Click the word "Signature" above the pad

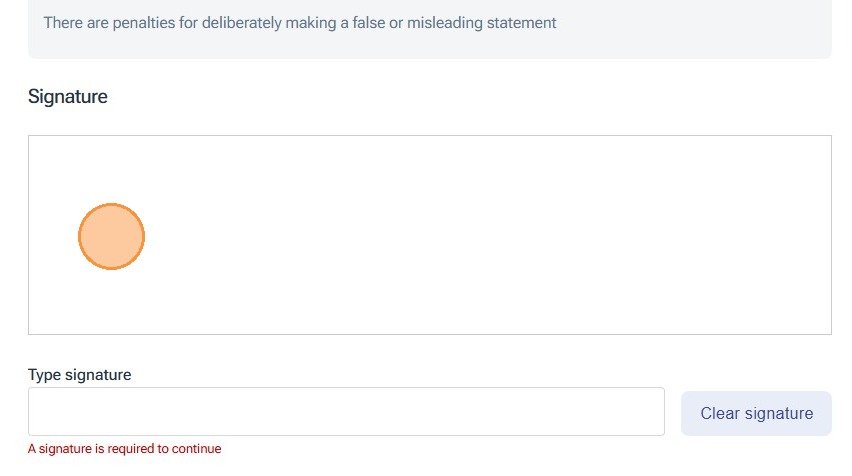pos(68,97)
